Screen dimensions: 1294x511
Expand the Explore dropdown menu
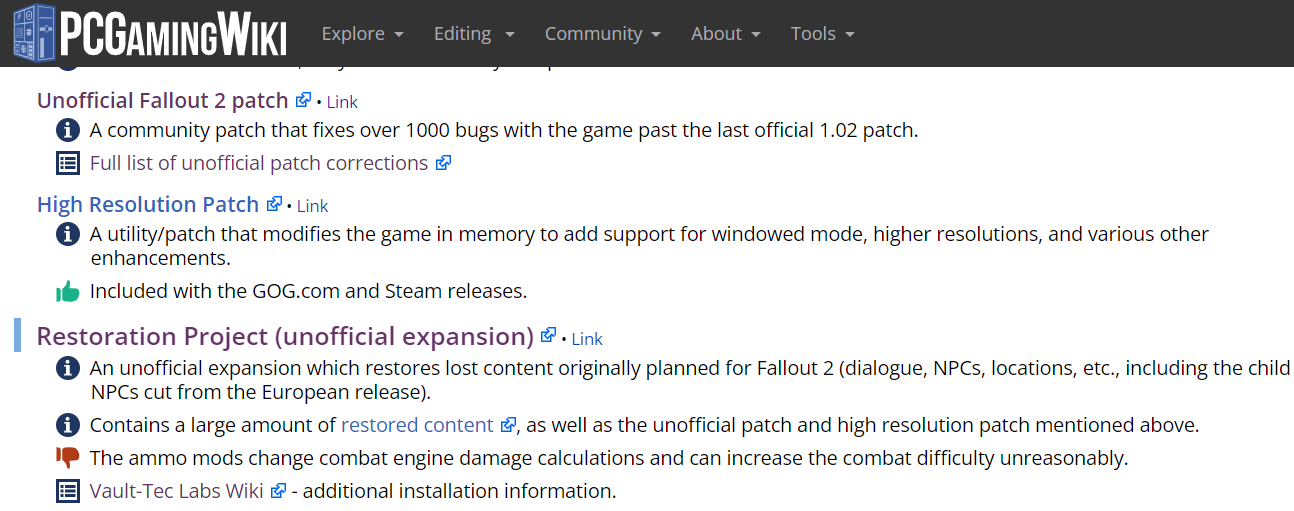pos(362,33)
